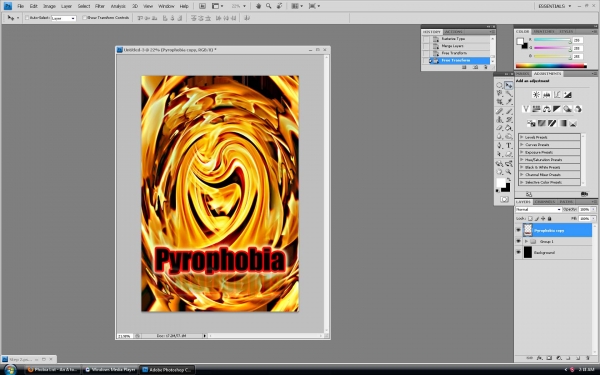Viewport: 600px width, 375px height.
Task: Switch to the Actions tab
Action: pyautogui.click(x=453, y=32)
